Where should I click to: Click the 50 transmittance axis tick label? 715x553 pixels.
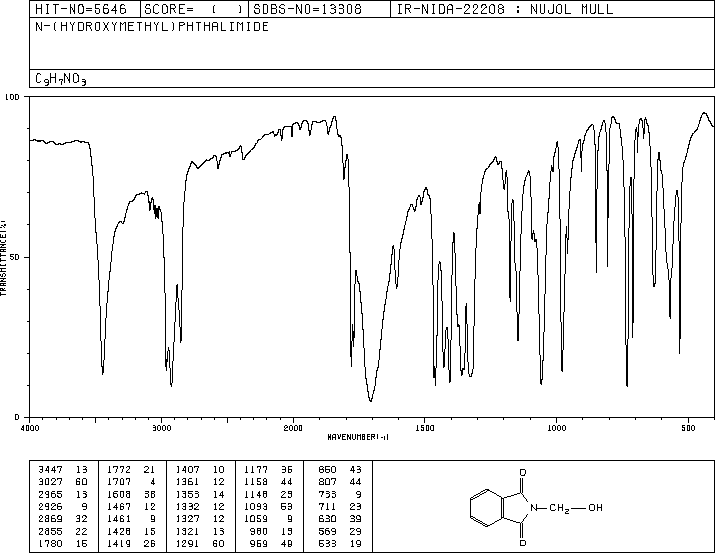pos(15,257)
